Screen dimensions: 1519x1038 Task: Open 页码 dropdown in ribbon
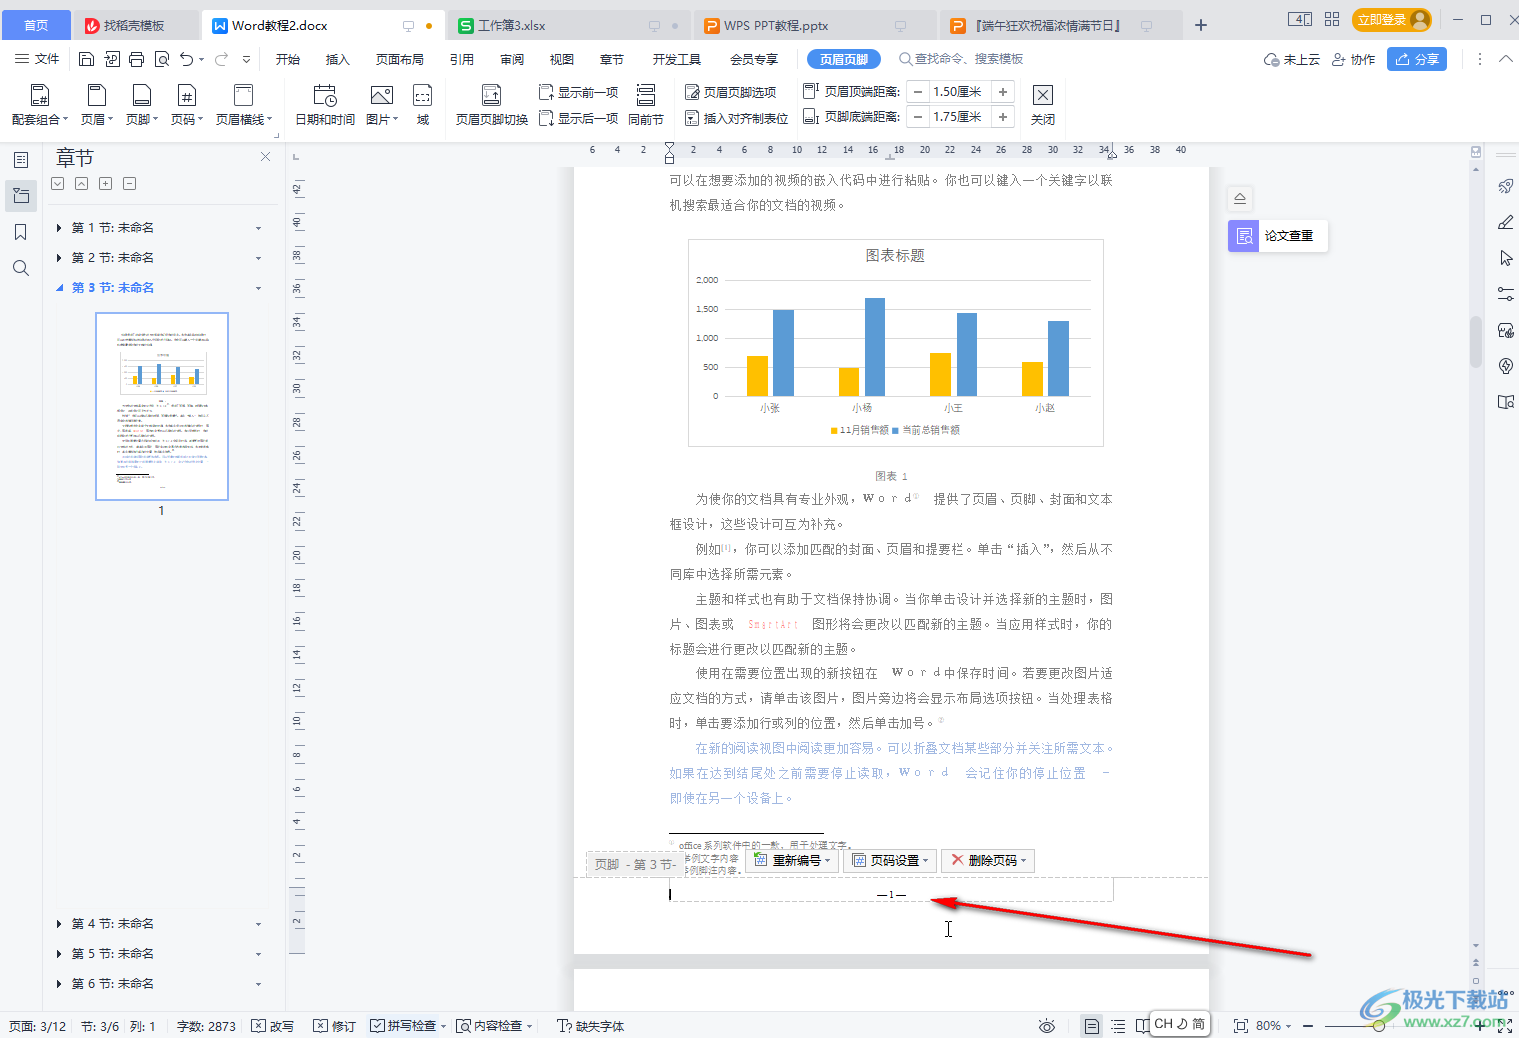[186, 105]
